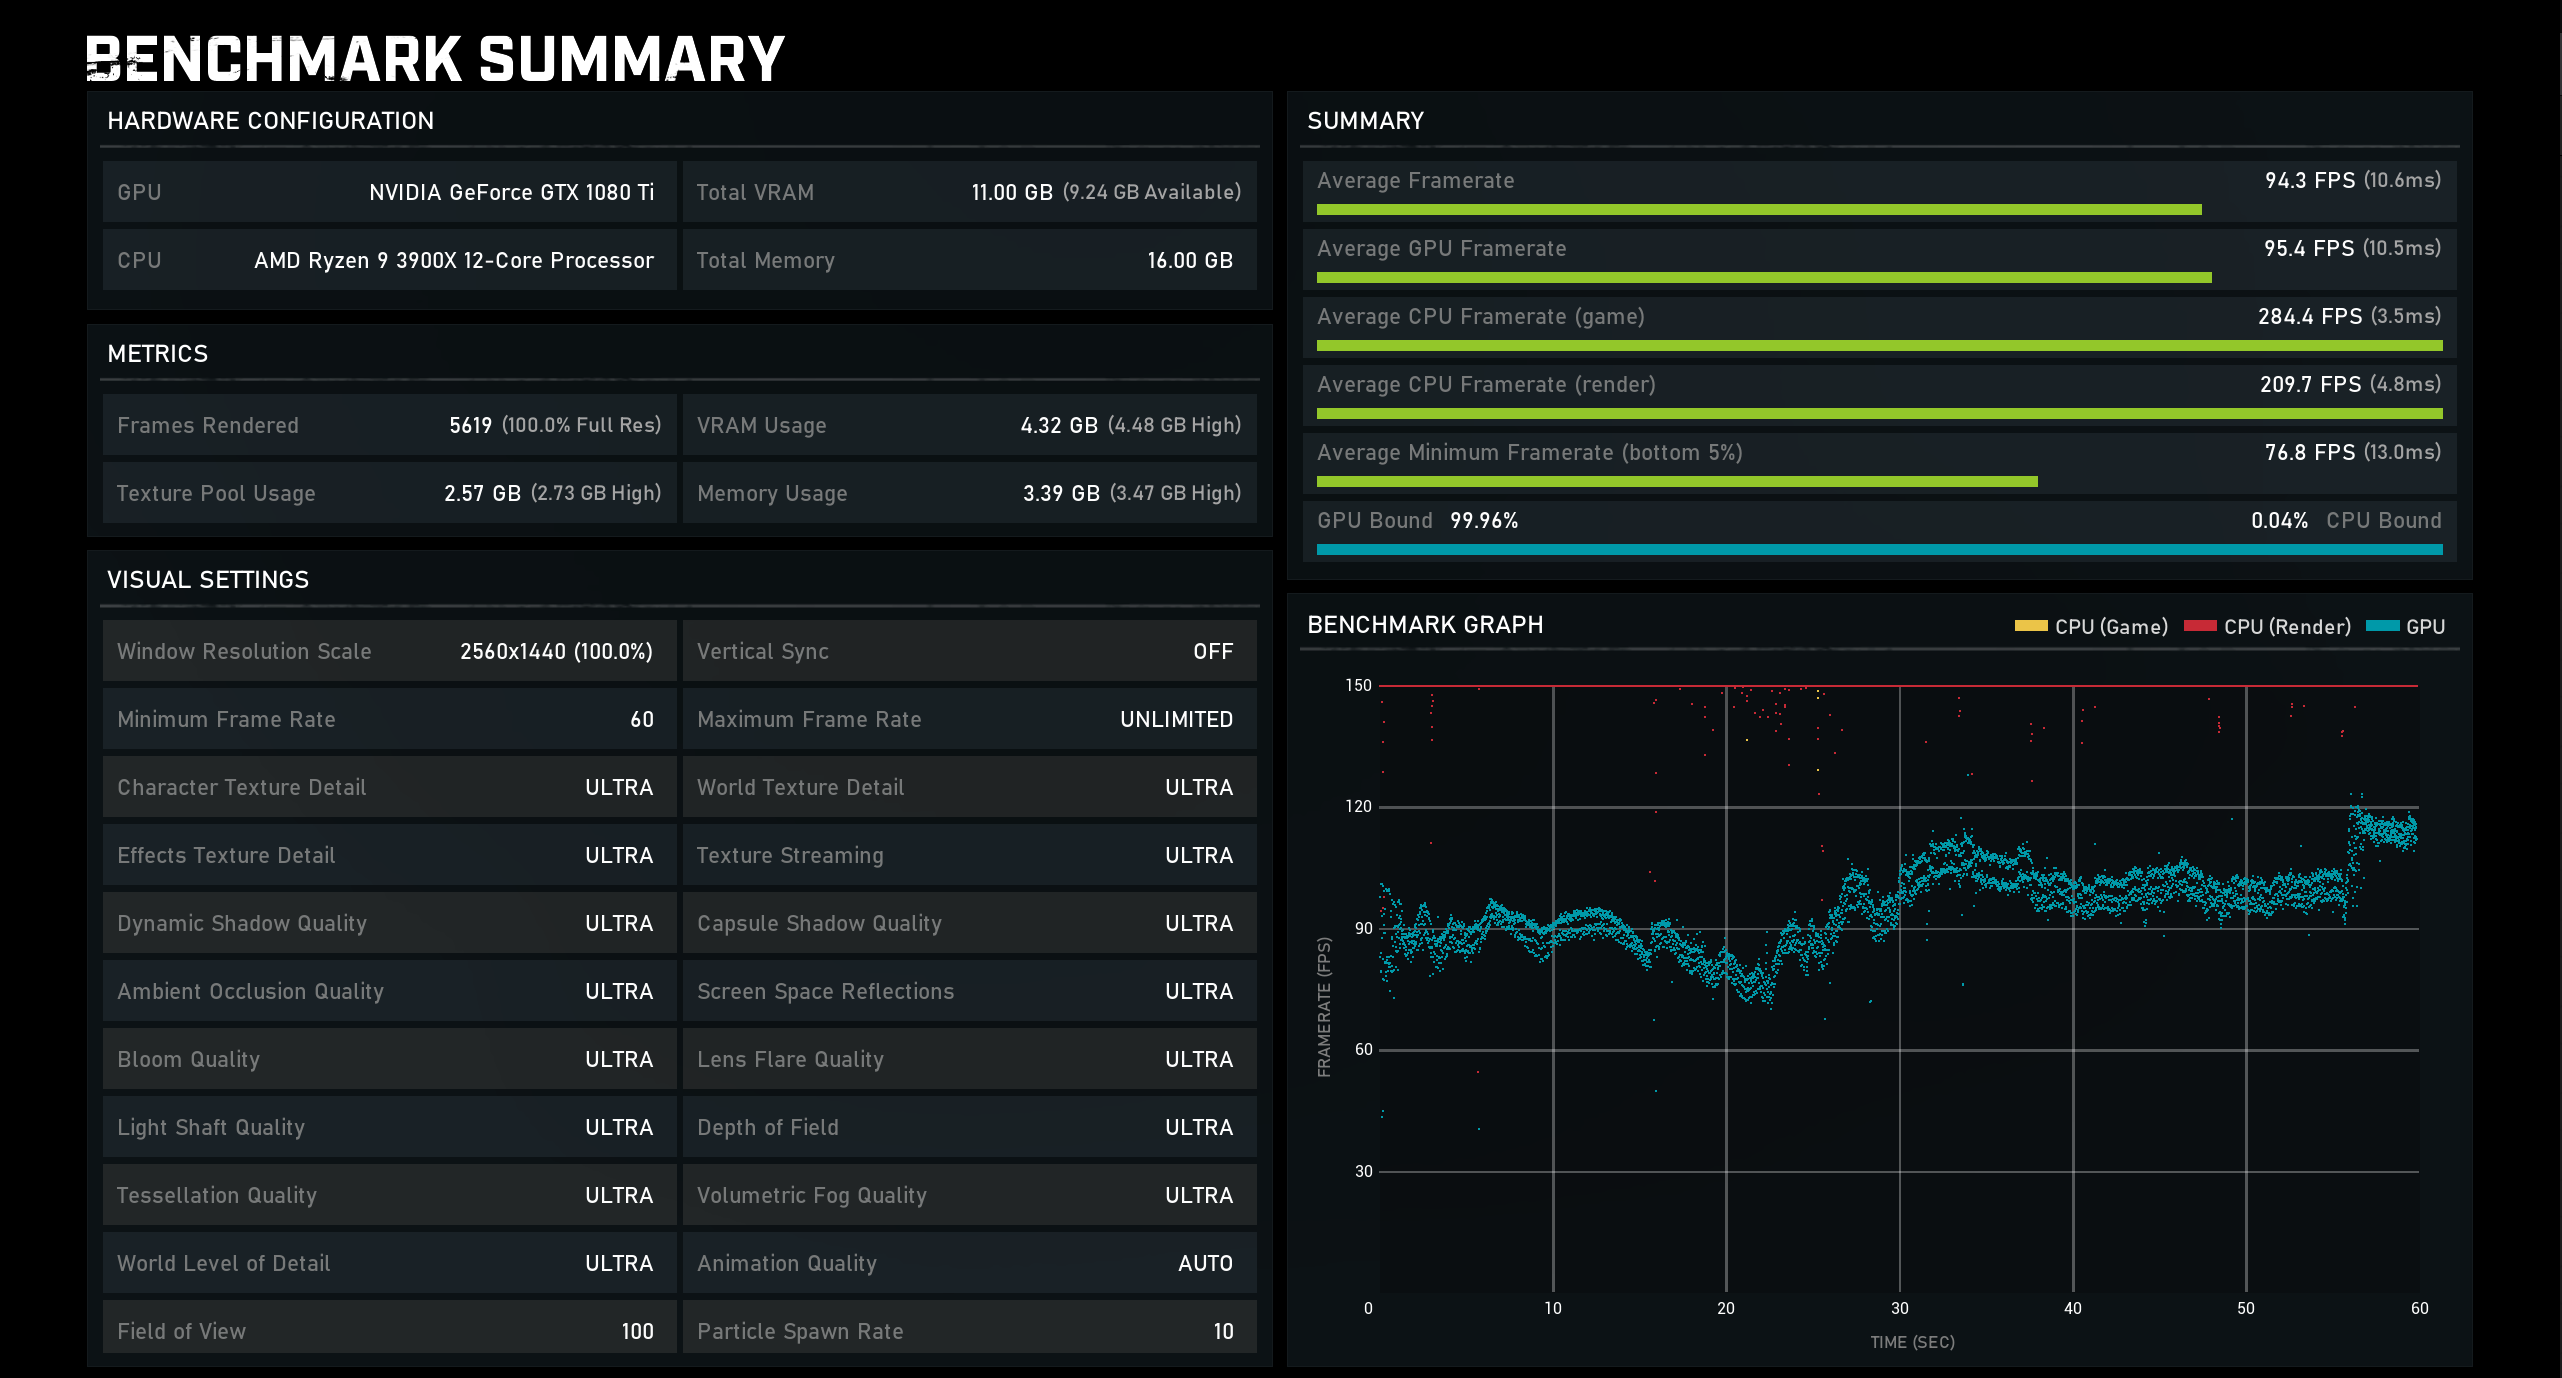
Task: Click the VISUAL SETTINGS section header
Action: click(208, 580)
